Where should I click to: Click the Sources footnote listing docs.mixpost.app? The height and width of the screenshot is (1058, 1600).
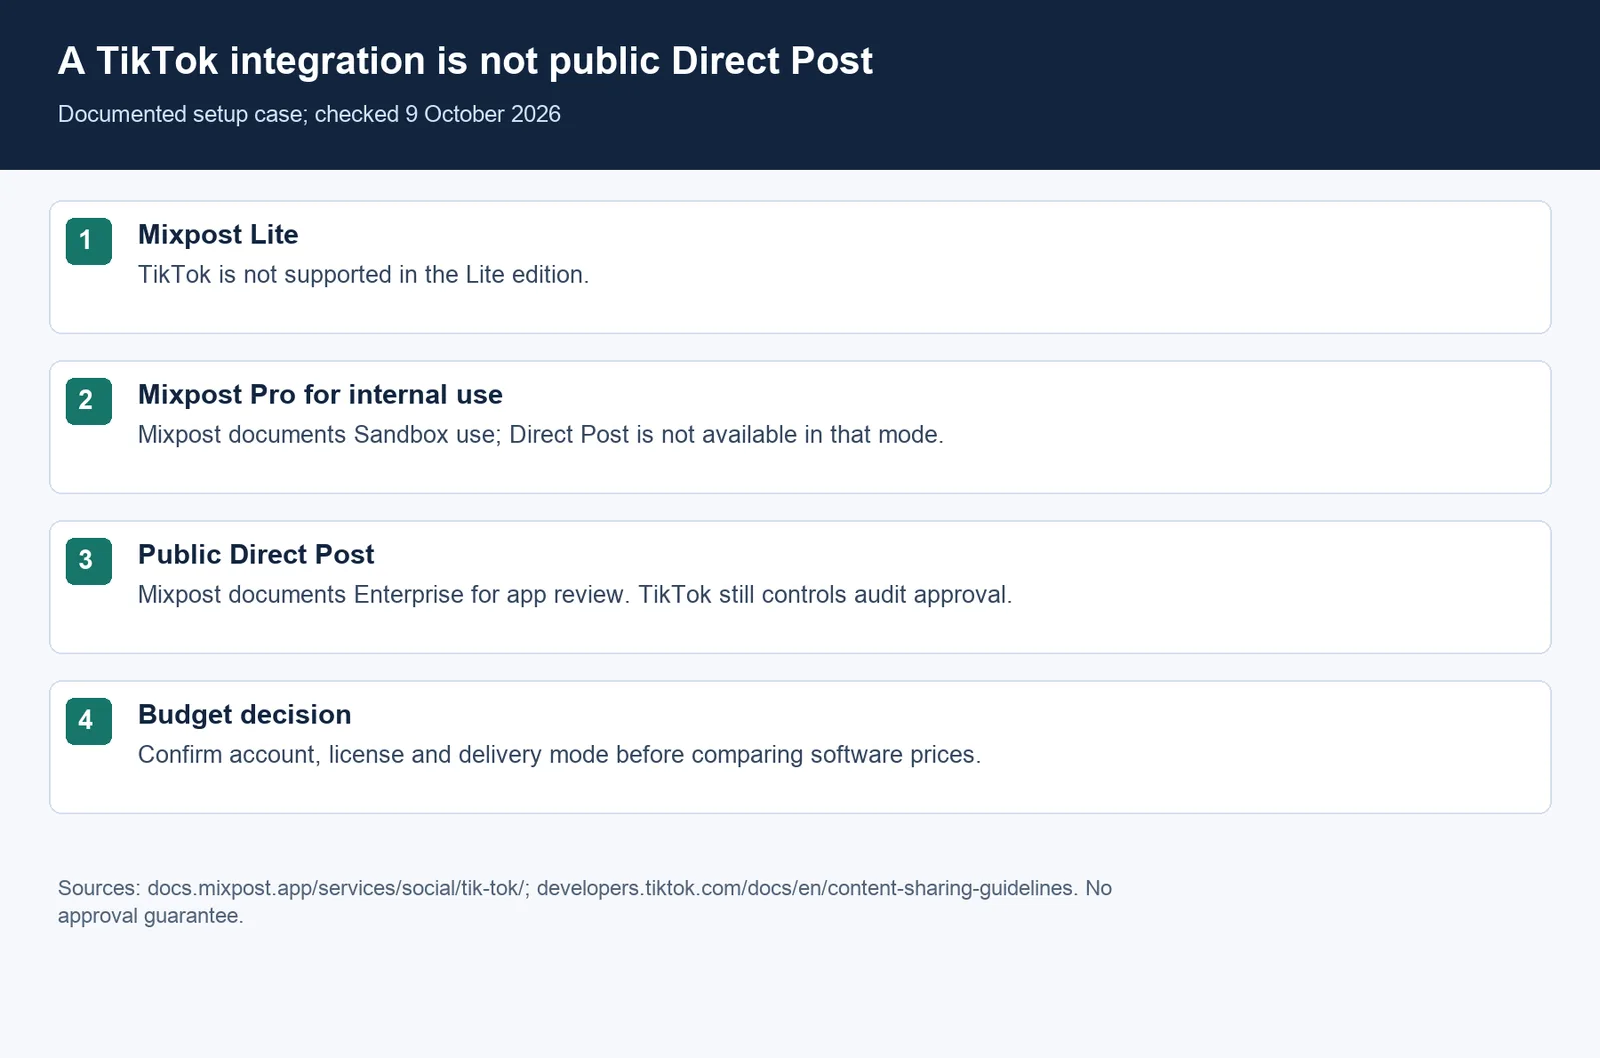585,902
